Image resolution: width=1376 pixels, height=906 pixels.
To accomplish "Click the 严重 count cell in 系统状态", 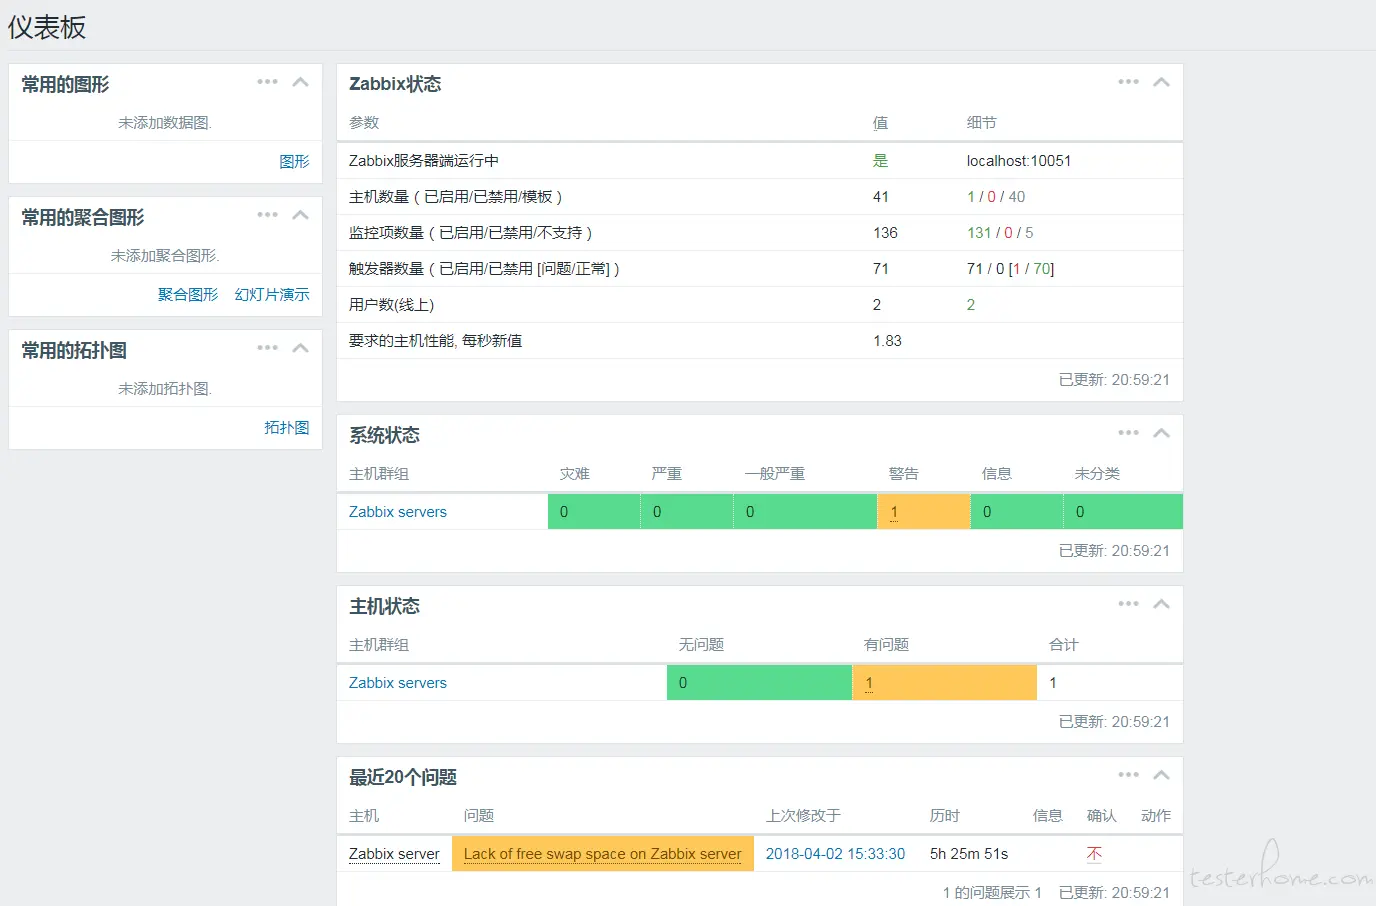I will click(x=687, y=512).
